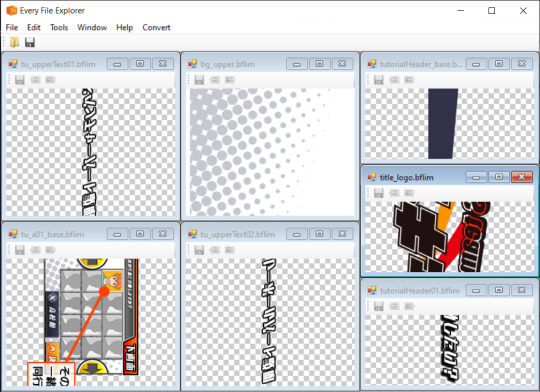The image size is (540, 392).
Task: Minimize the tu_upperText02.bflim window
Action: [x=297, y=234]
